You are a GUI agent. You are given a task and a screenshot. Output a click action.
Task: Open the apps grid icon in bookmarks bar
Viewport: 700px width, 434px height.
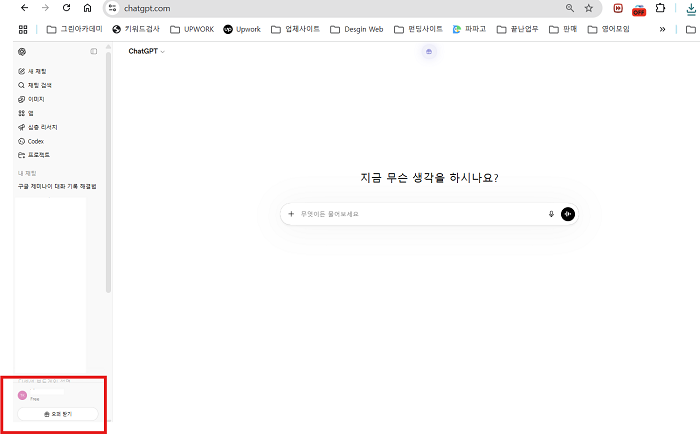[23, 29]
